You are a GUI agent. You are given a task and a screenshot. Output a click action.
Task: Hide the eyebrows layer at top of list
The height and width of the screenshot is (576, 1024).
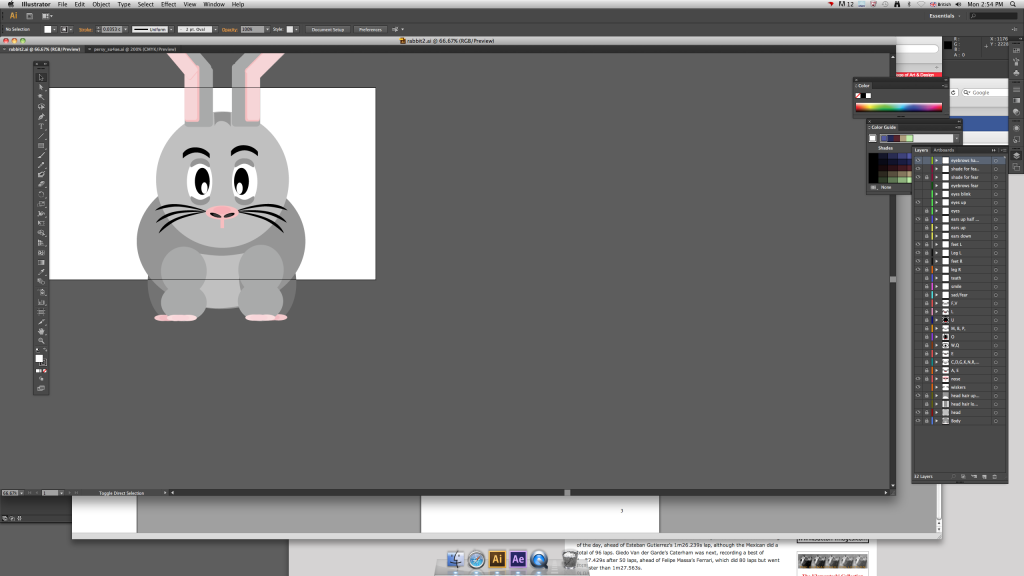click(x=918, y=160)
